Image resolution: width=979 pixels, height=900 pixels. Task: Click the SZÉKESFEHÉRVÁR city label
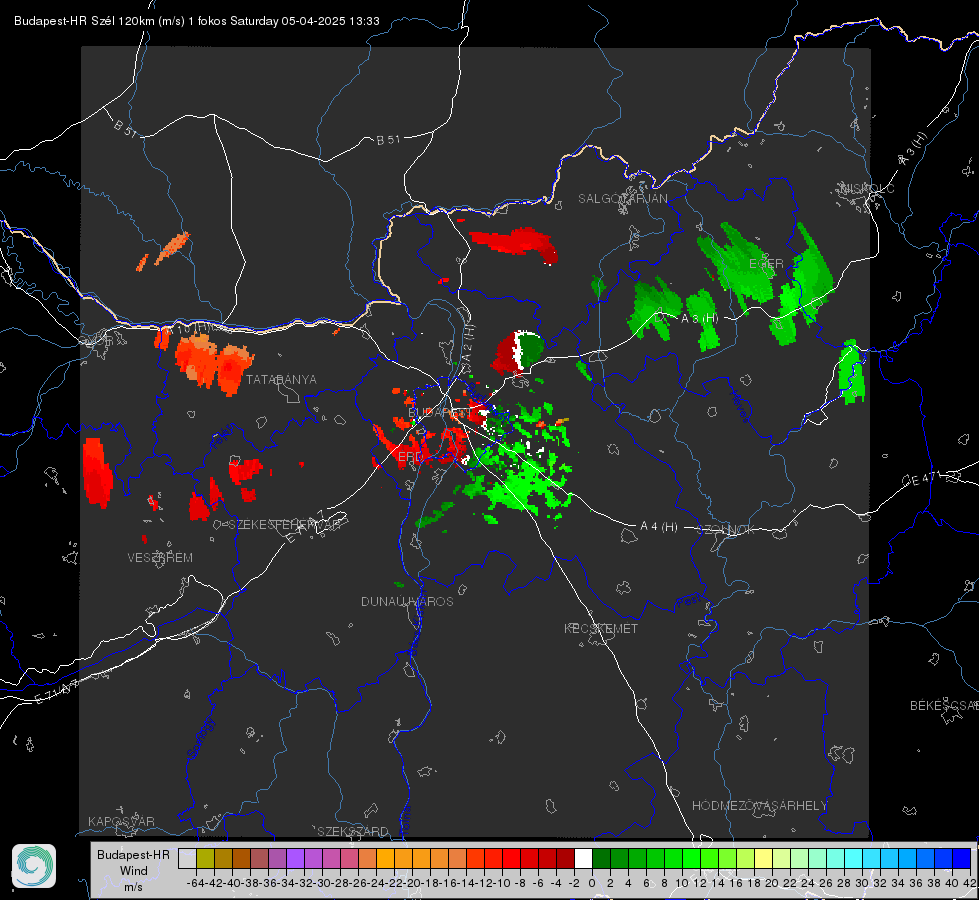point(287,525)
